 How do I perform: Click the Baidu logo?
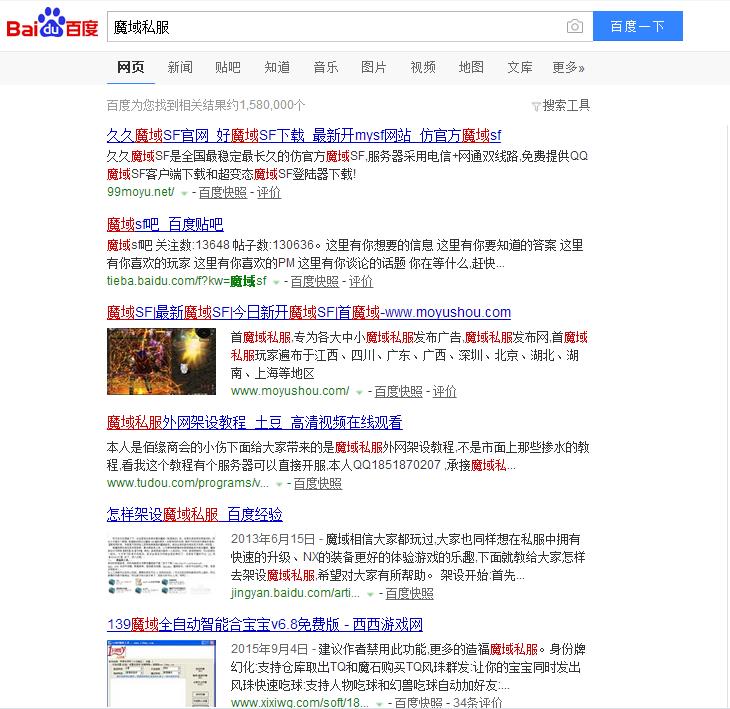click(x=52, y=23)
